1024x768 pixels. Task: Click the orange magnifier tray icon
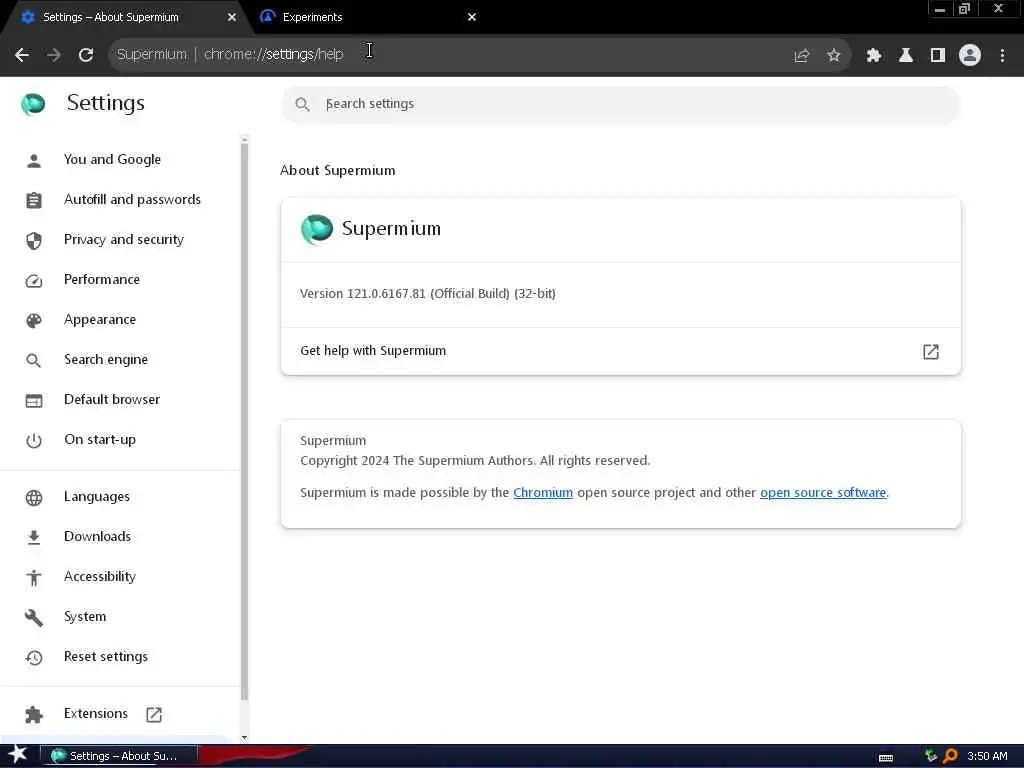tap(950, 756)
